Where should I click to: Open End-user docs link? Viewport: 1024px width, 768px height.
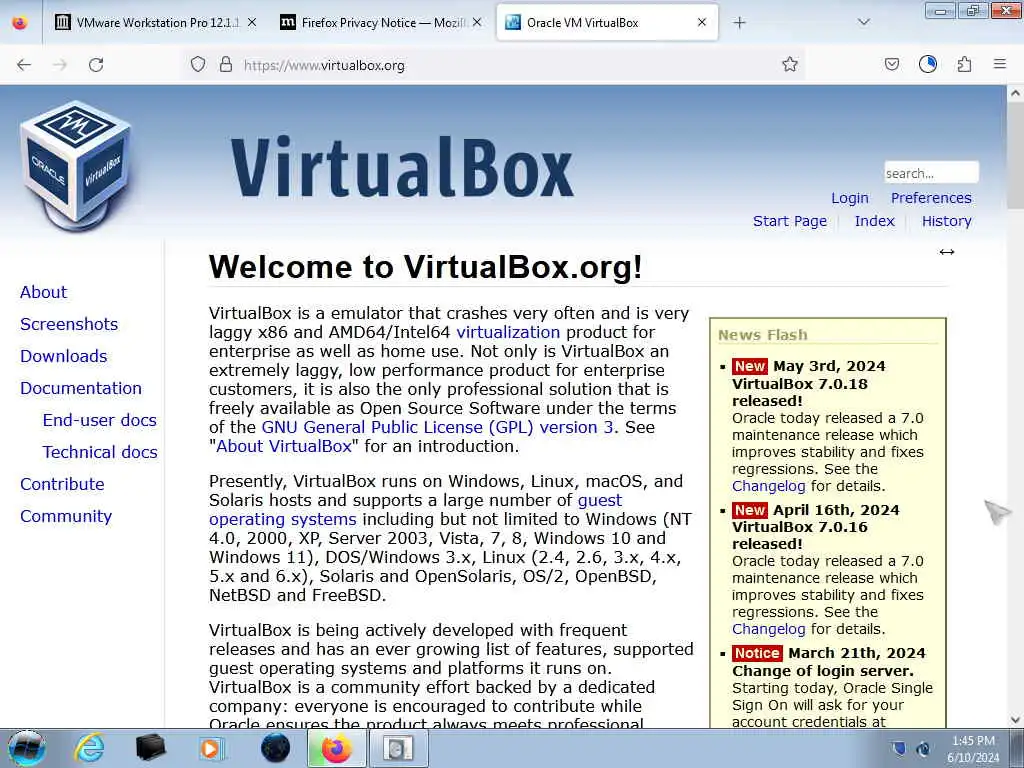click(100, 420)
